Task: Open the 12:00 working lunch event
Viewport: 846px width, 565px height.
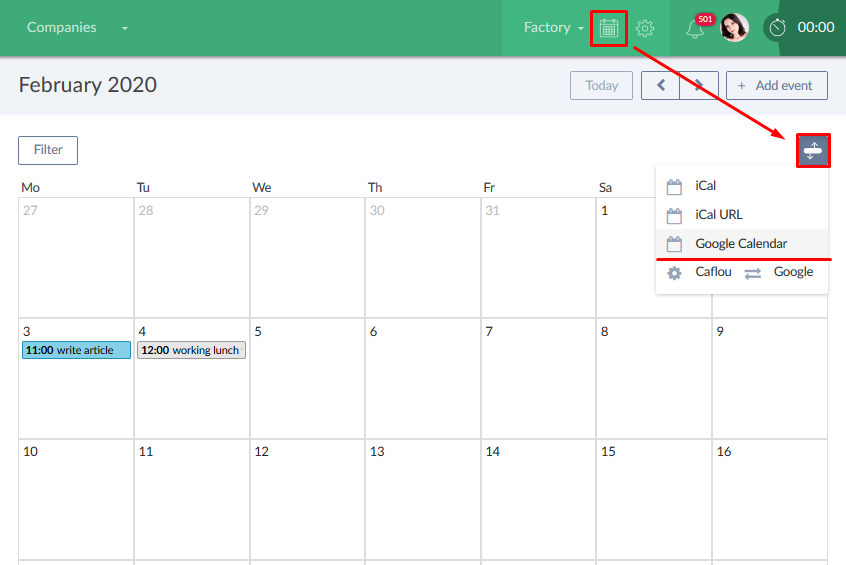Action: click(x=191, y=350)
